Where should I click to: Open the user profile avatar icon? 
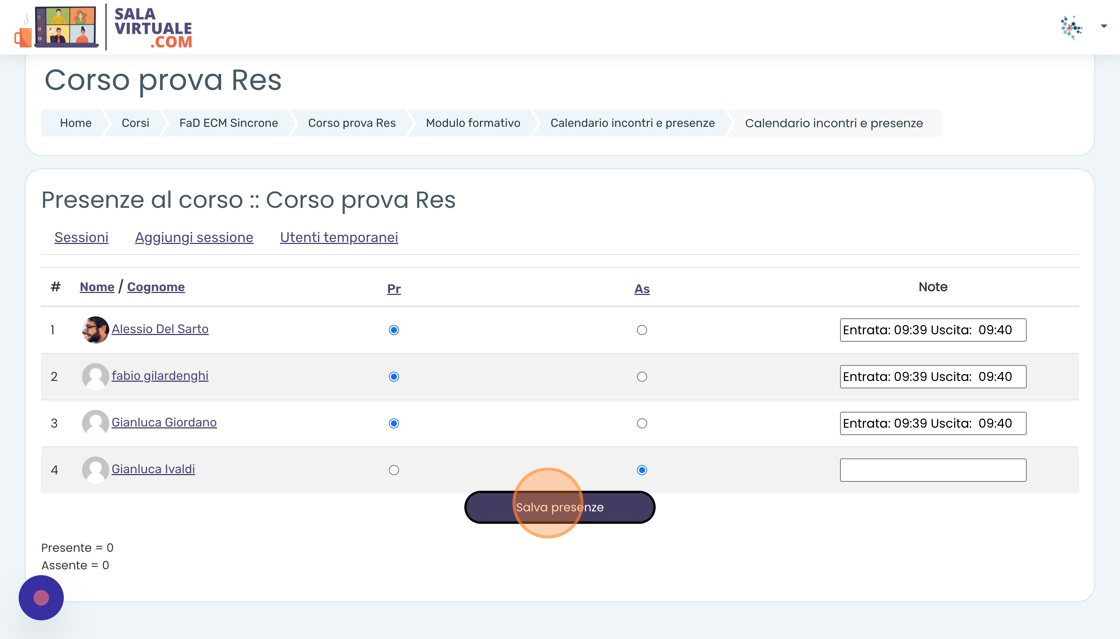point(1071,27)
